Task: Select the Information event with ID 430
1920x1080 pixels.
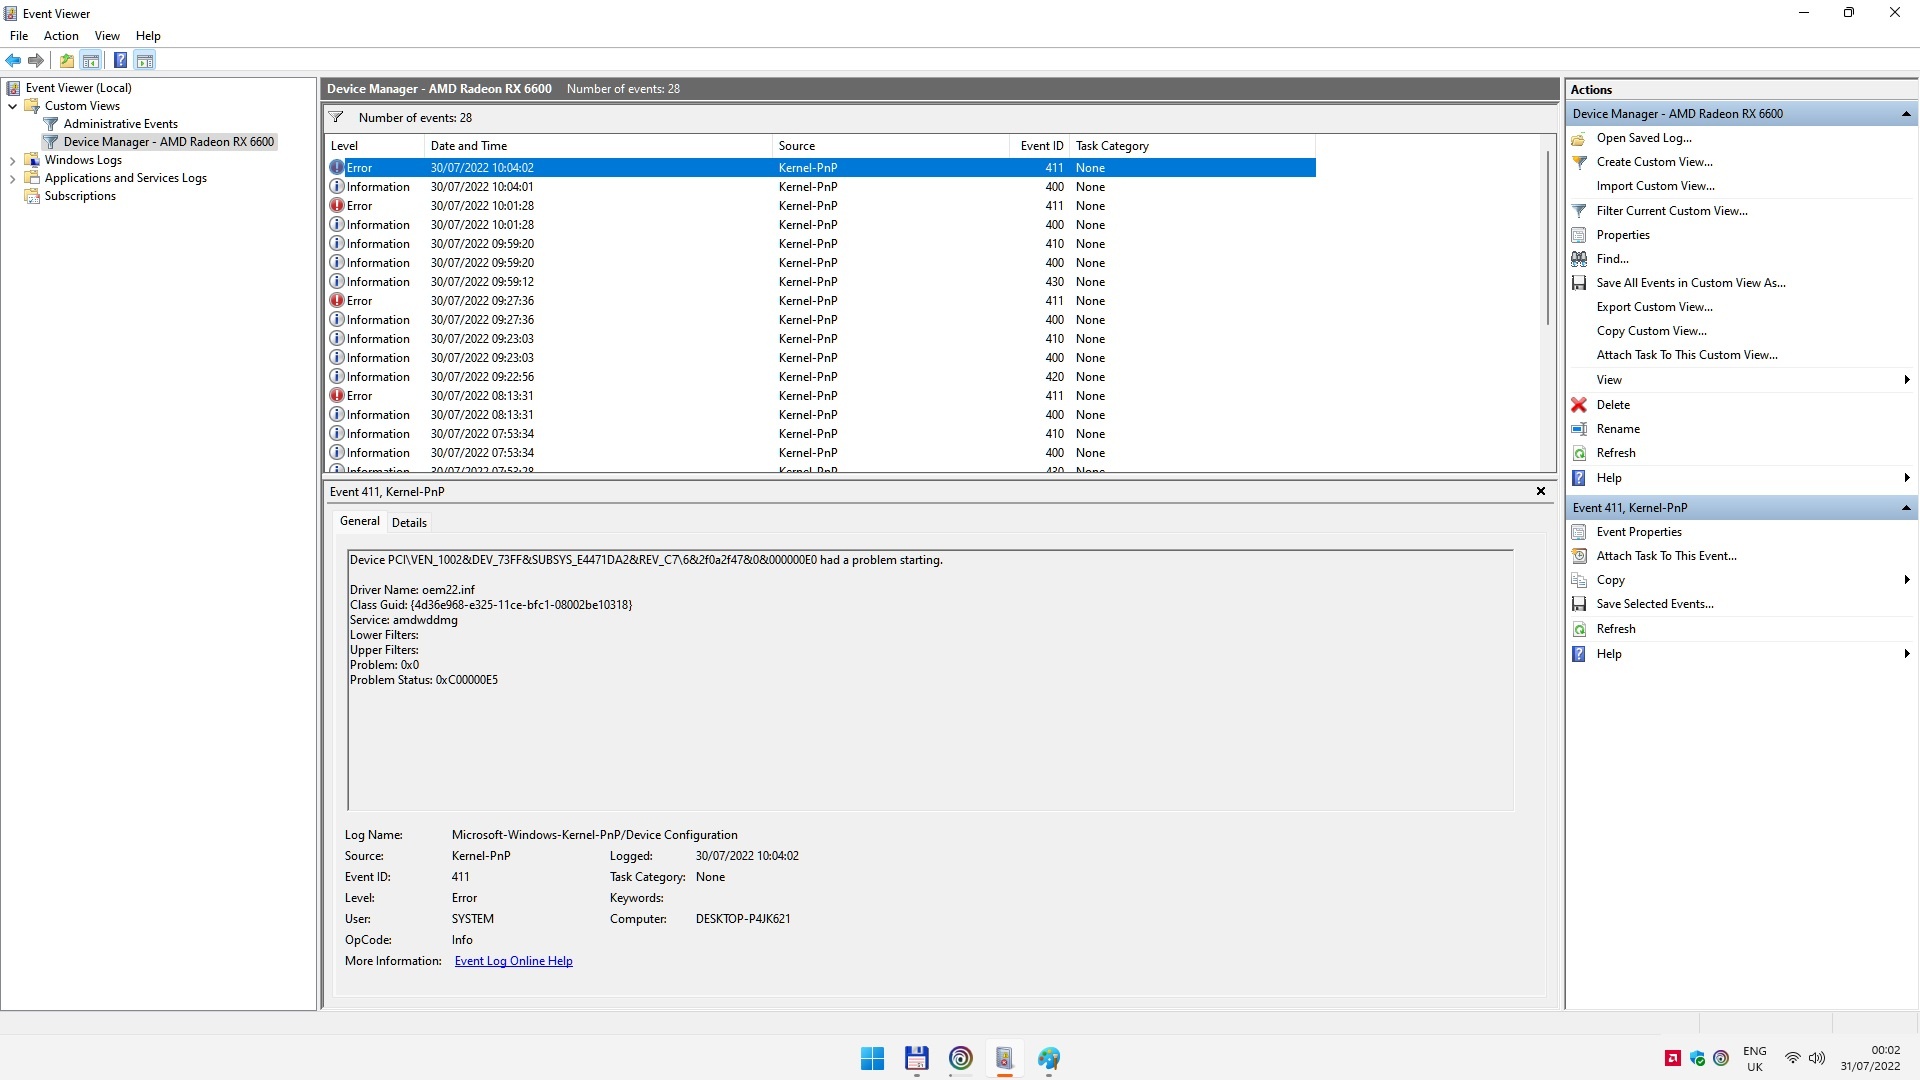Action: (x=821, y=282)
